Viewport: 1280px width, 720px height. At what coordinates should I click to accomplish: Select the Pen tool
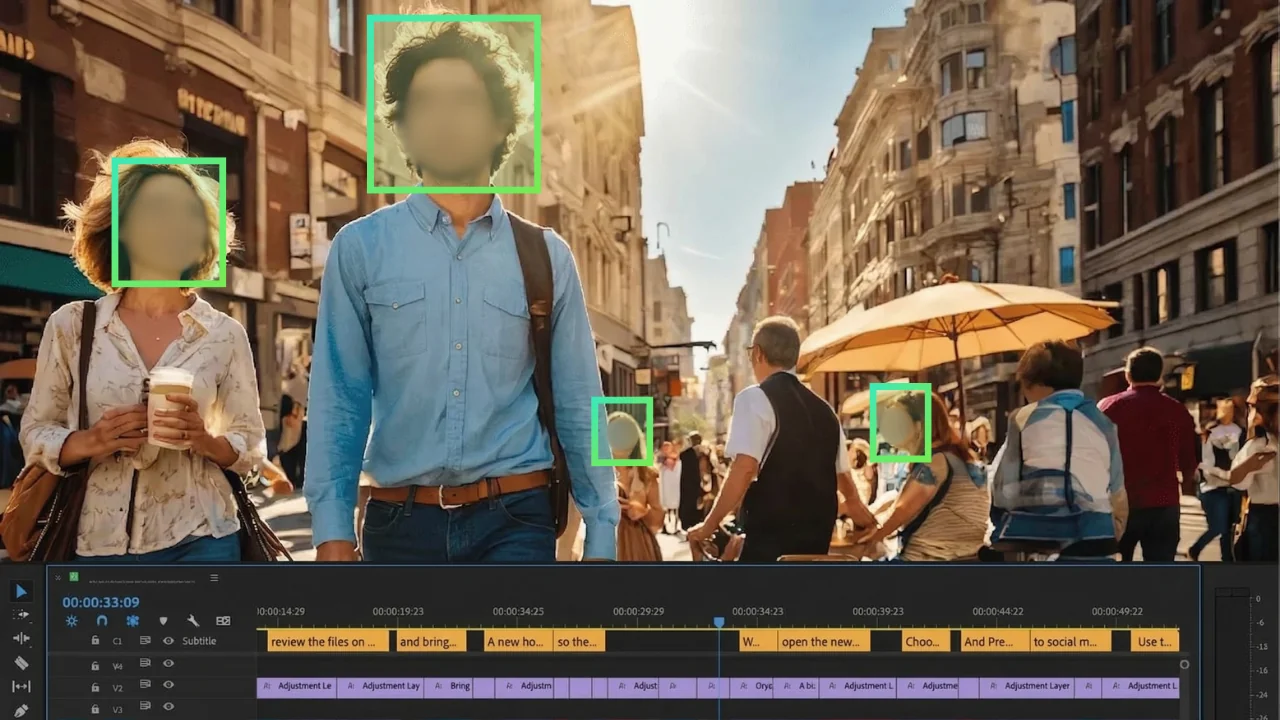(21, 710)
